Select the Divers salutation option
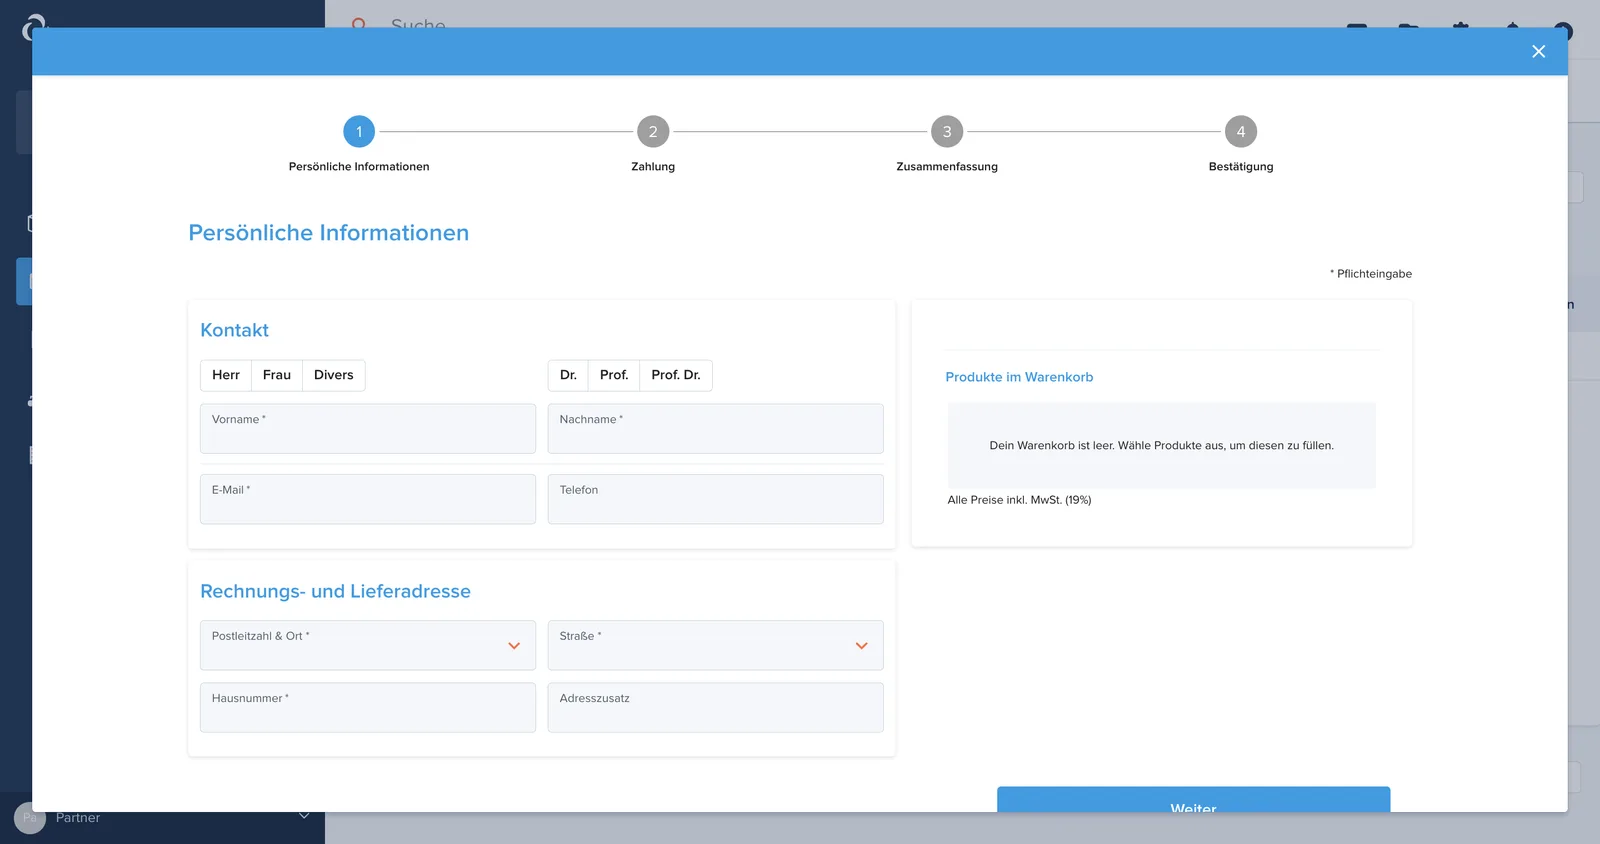 [334, 375]
